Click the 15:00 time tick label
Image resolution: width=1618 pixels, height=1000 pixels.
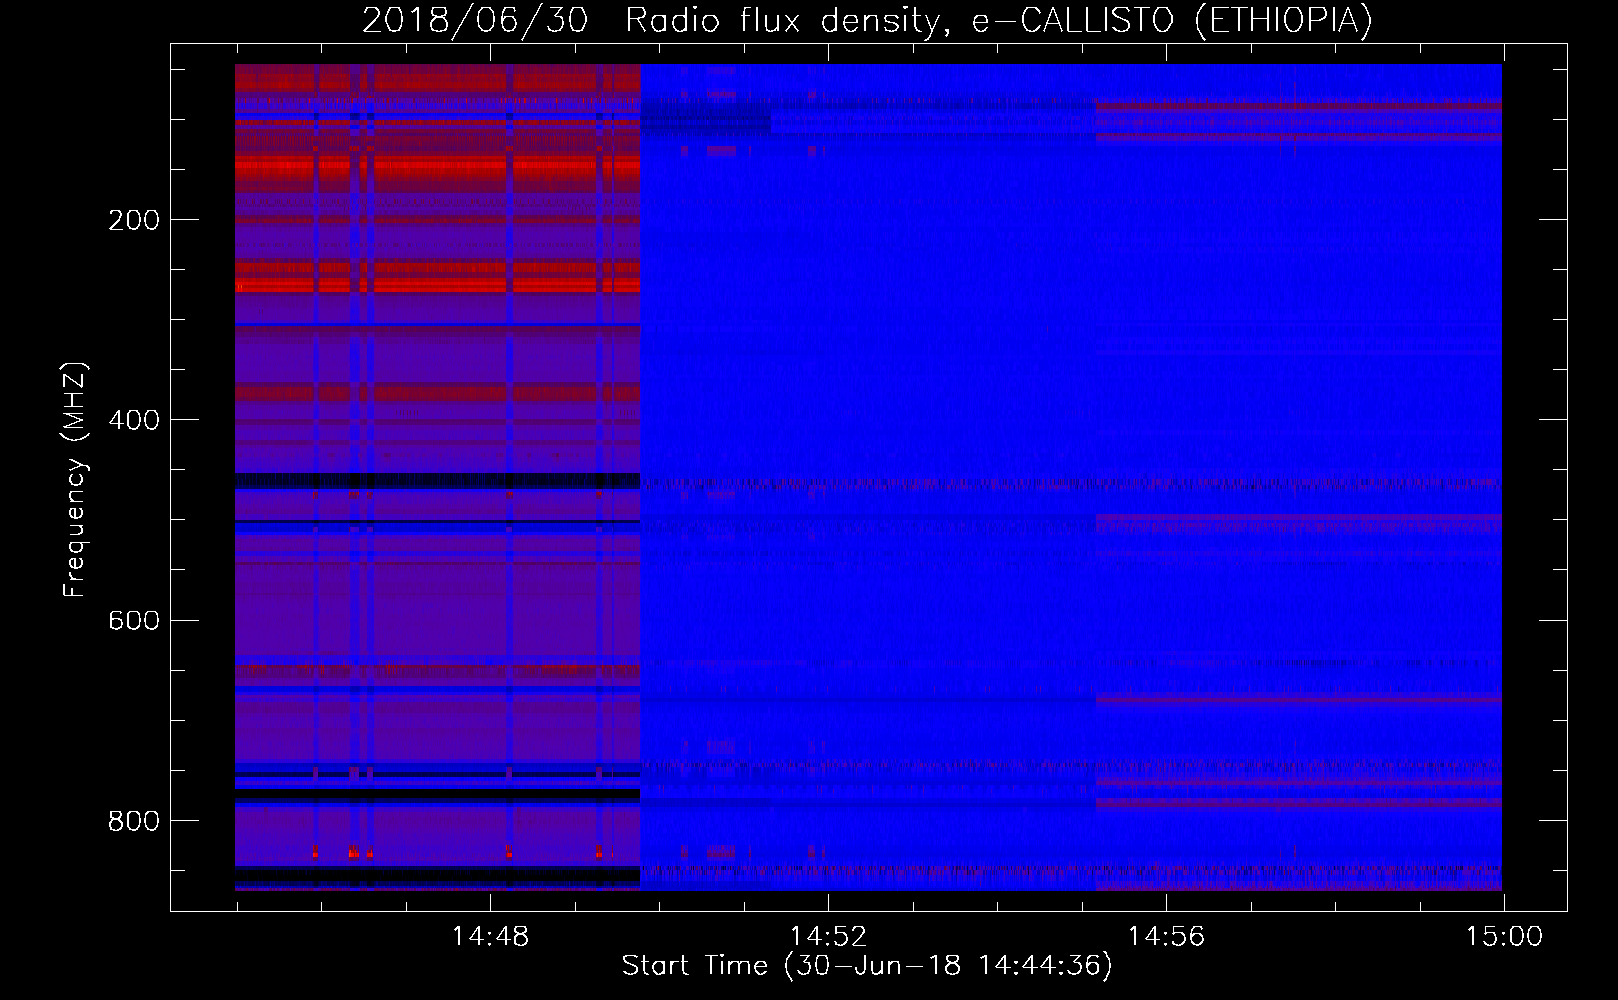[1504, 937]
